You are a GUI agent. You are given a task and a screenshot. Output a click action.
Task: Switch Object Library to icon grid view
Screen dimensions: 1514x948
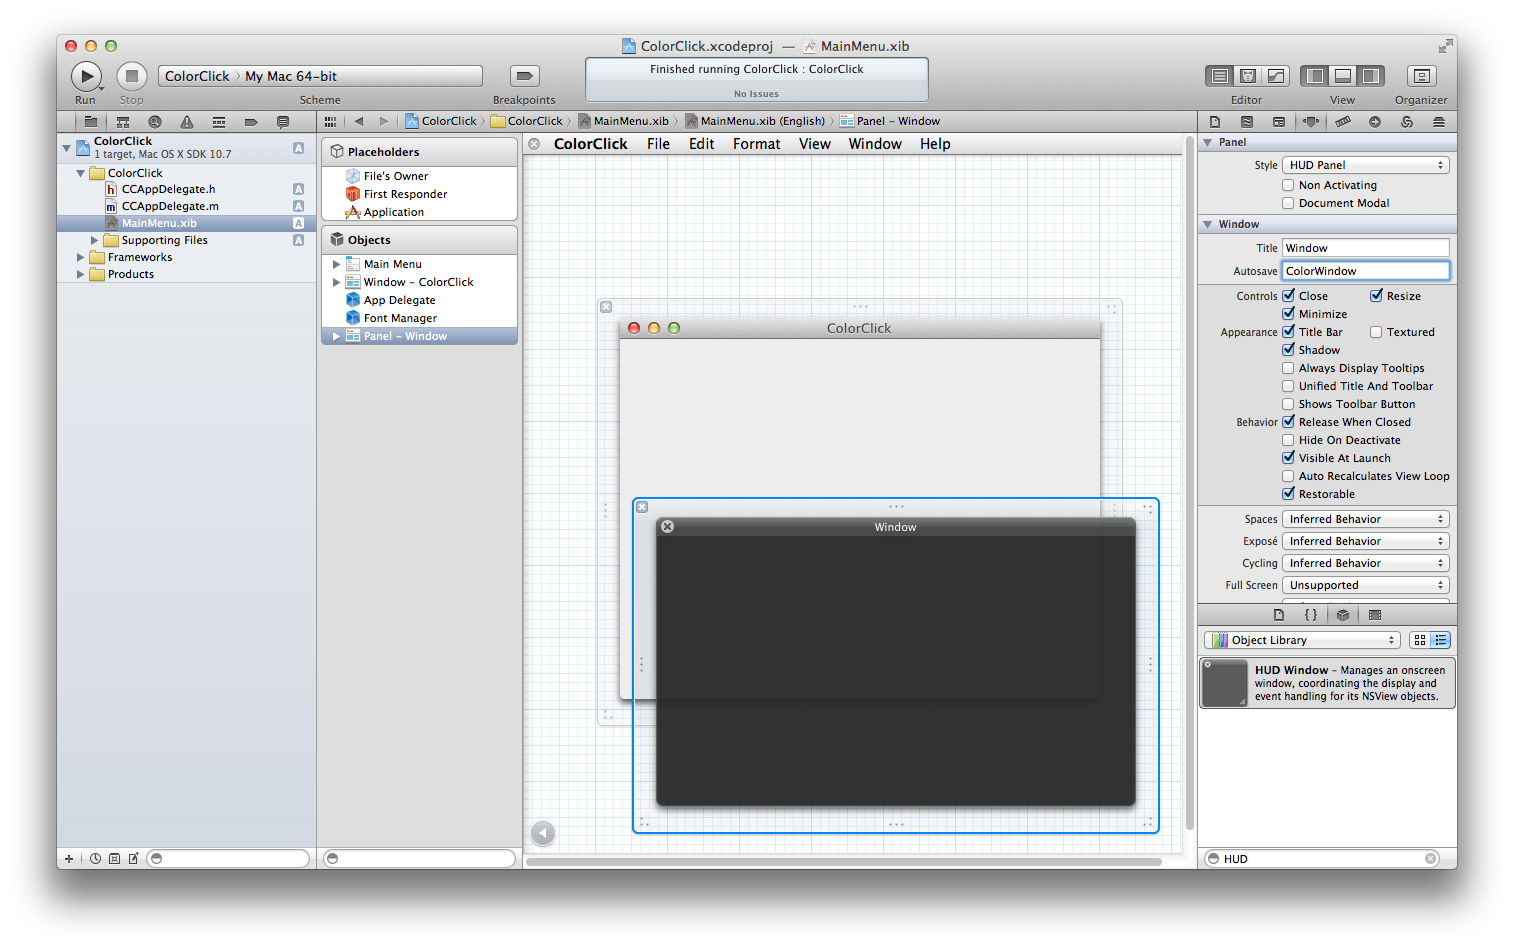click(1420, 640)
